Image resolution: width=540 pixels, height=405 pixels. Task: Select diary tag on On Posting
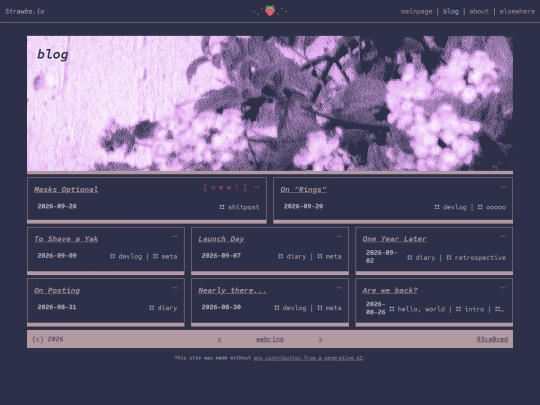tap(163, 308)
